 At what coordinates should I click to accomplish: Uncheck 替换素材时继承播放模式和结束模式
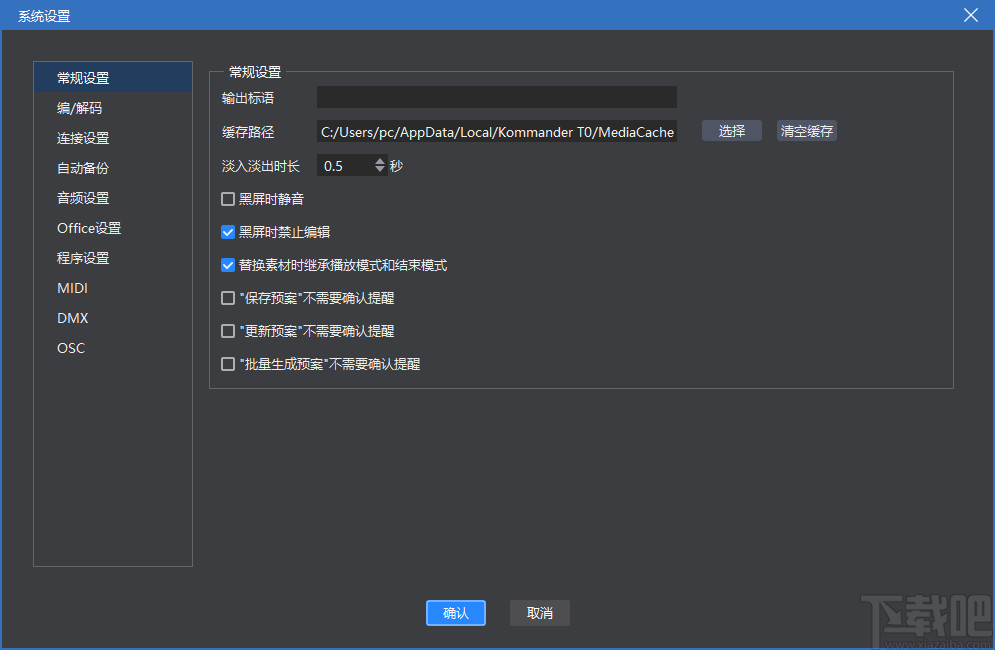tap(227, 264)
